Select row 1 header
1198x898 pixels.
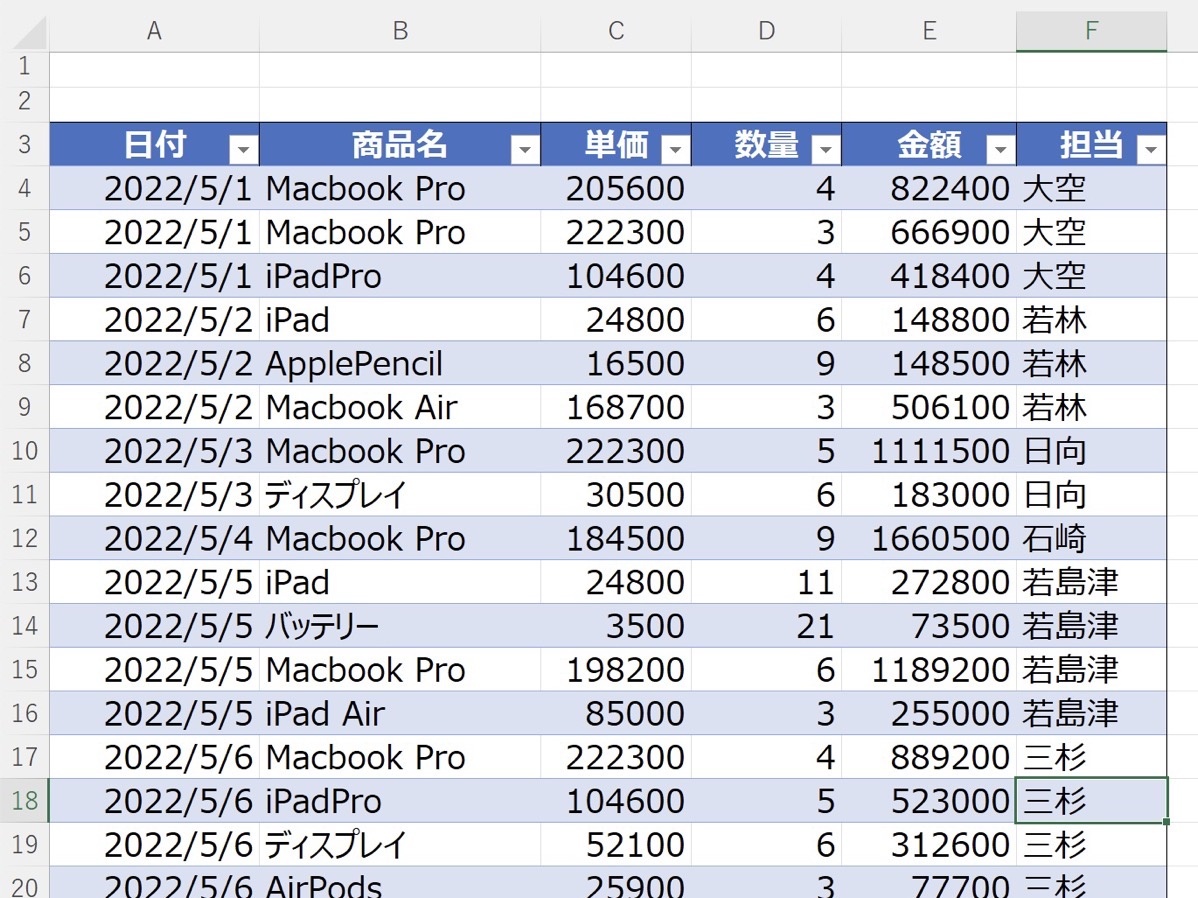click(x=24, y=66)
